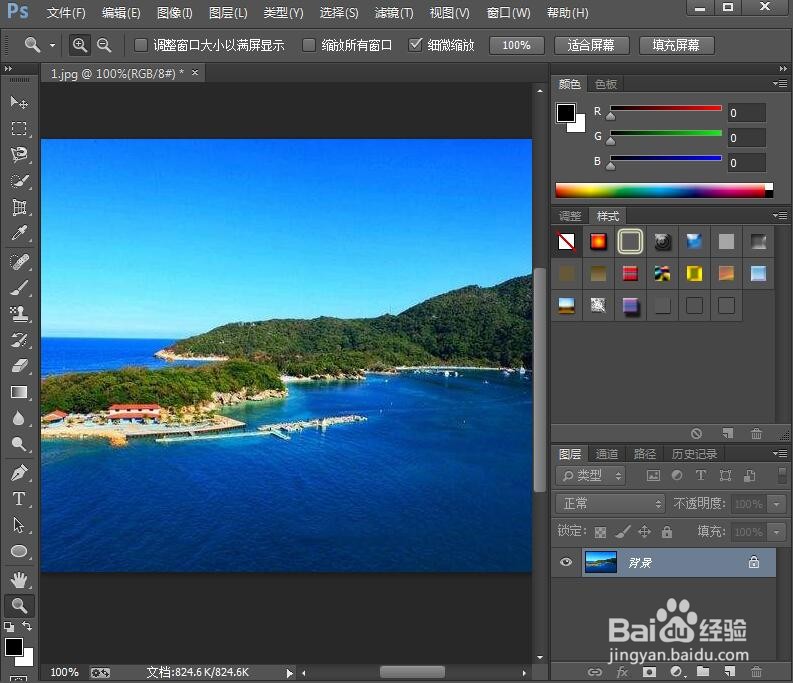Select the Eyedropper tool
793x683 pixels.
[19, 233]
